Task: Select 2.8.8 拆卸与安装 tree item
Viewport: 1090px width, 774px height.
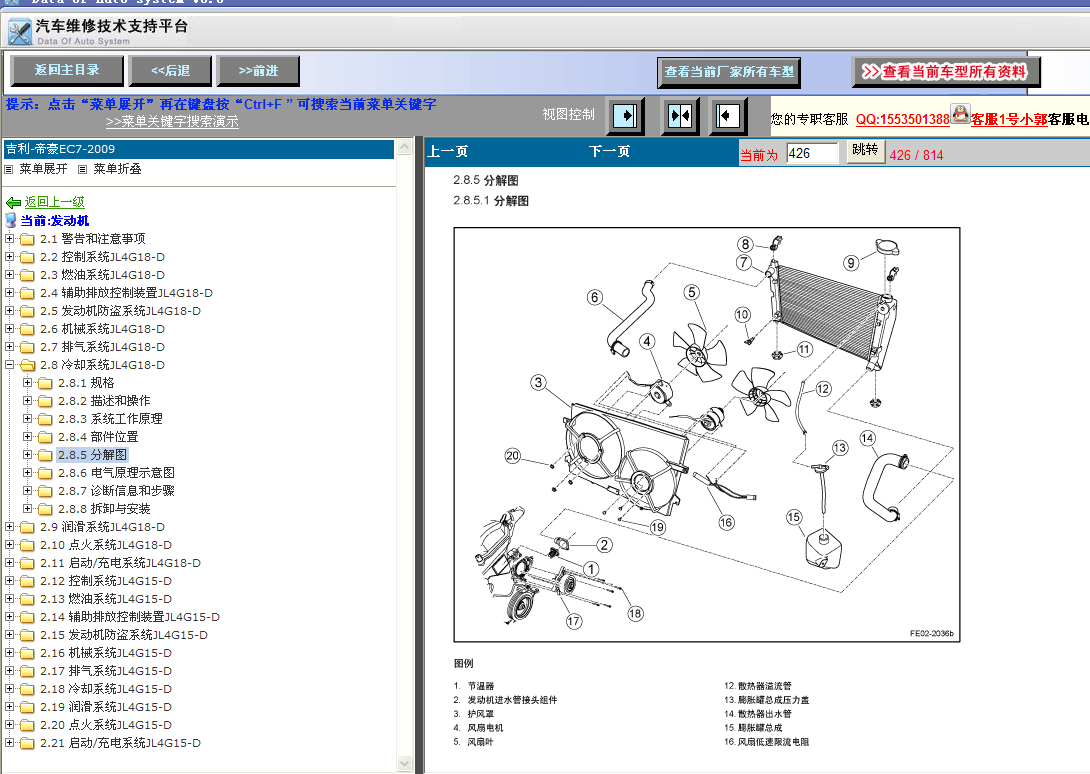Action: pos(104,509)
